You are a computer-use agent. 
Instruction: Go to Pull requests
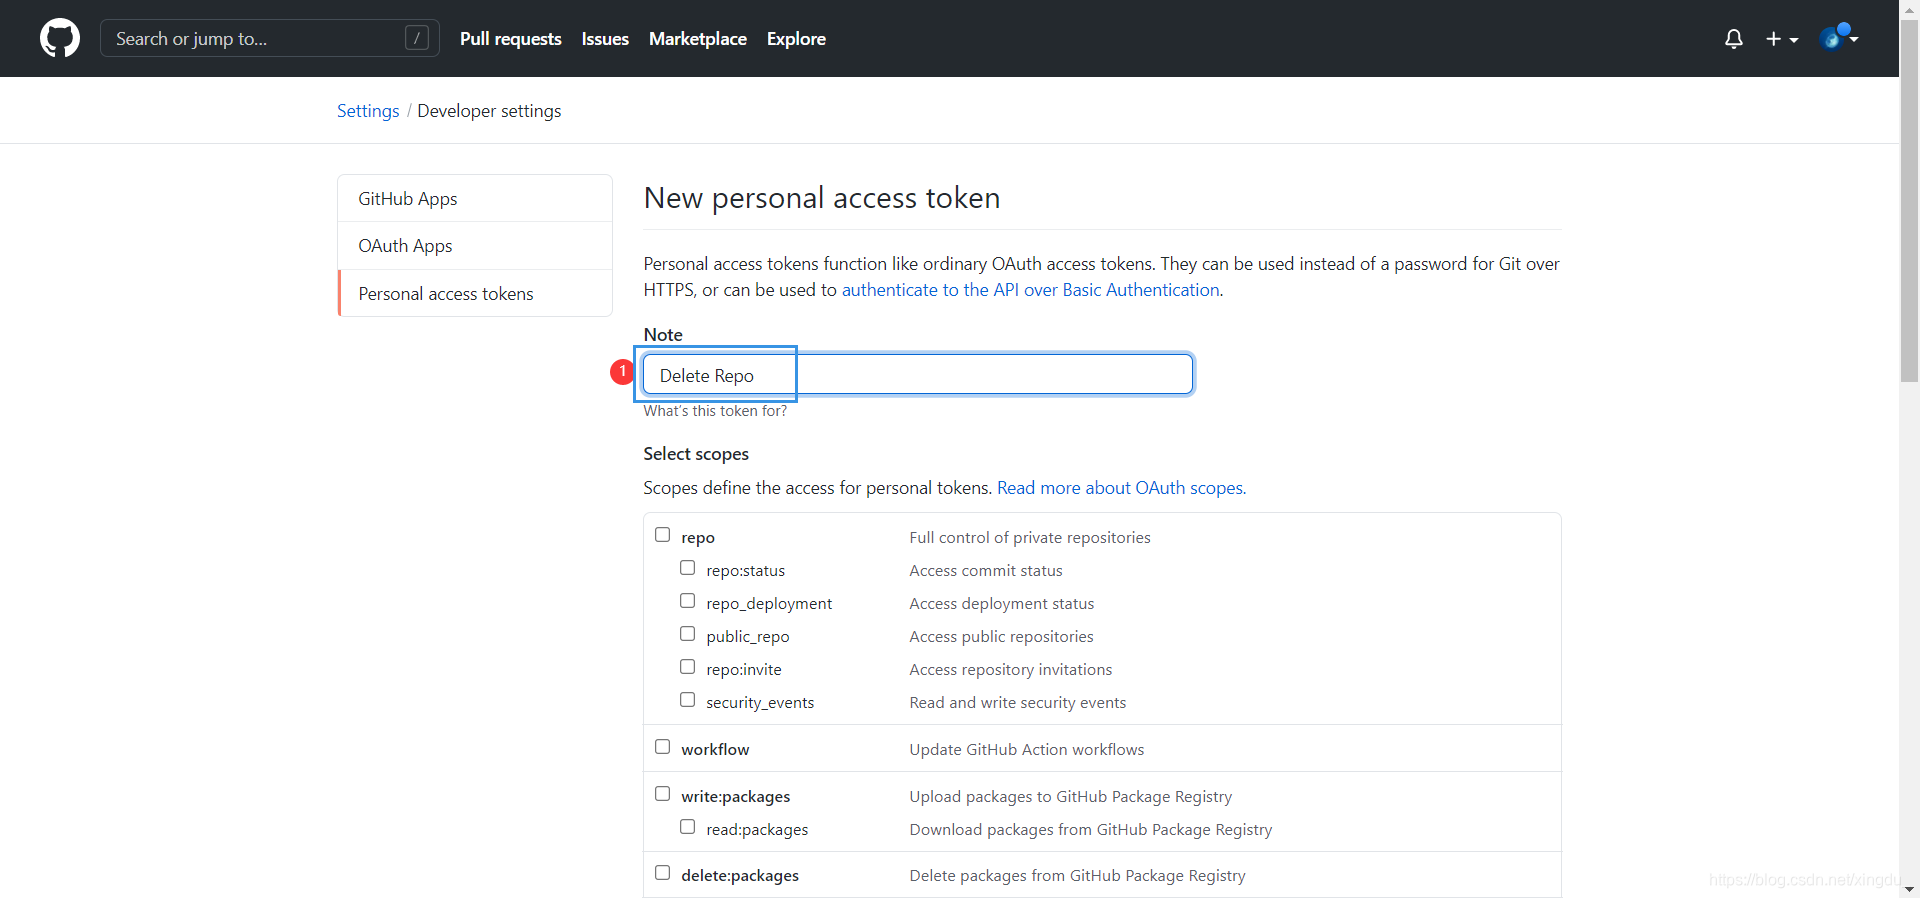tap(511, 39)
